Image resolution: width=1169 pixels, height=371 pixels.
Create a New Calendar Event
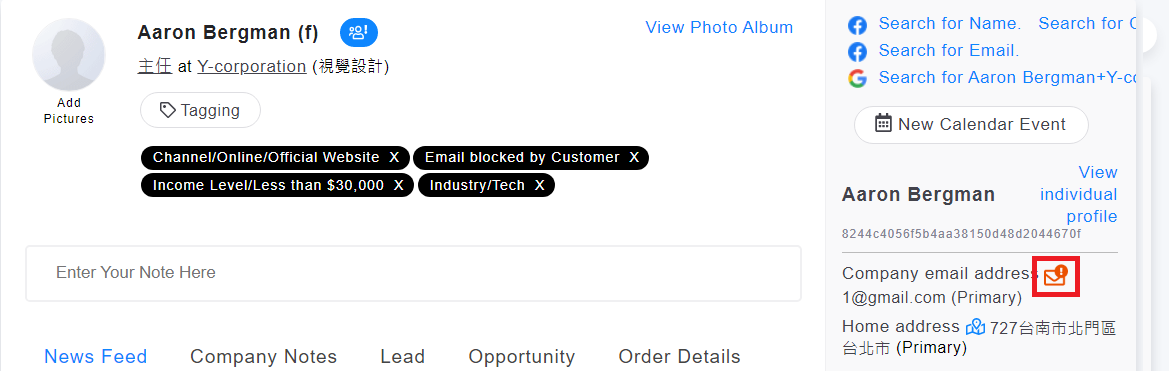click(971, 124)
